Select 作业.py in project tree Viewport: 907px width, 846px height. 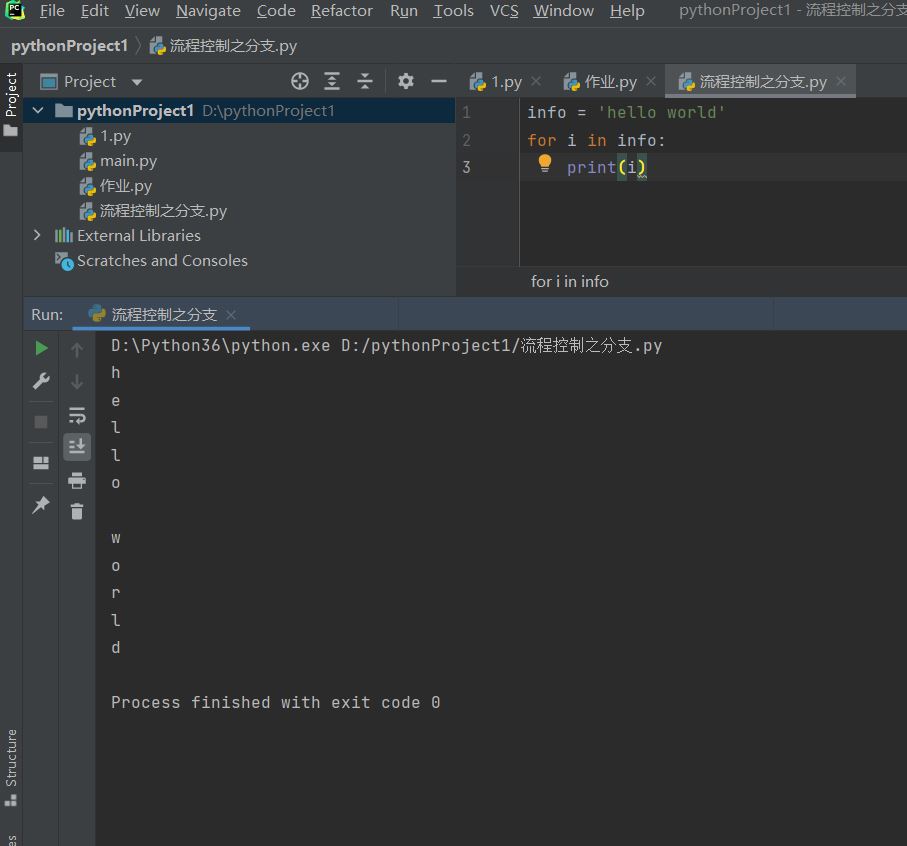point(116,186)
